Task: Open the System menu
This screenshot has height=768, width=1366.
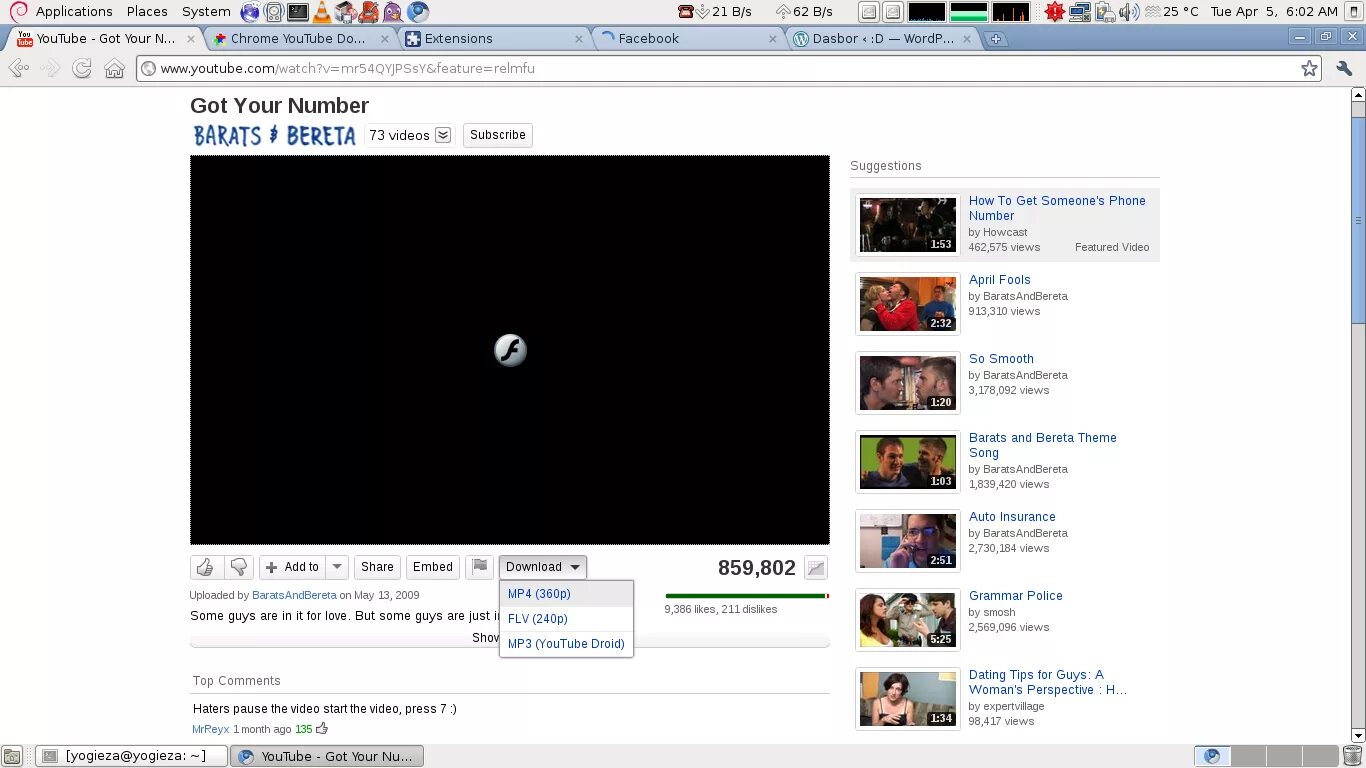Action: click(206, 12)
